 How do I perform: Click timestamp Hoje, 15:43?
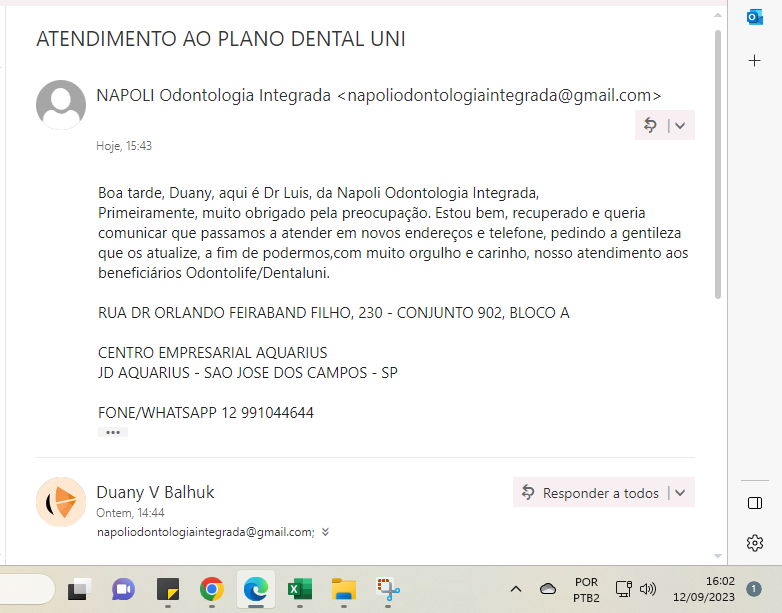tap(124, 146)
